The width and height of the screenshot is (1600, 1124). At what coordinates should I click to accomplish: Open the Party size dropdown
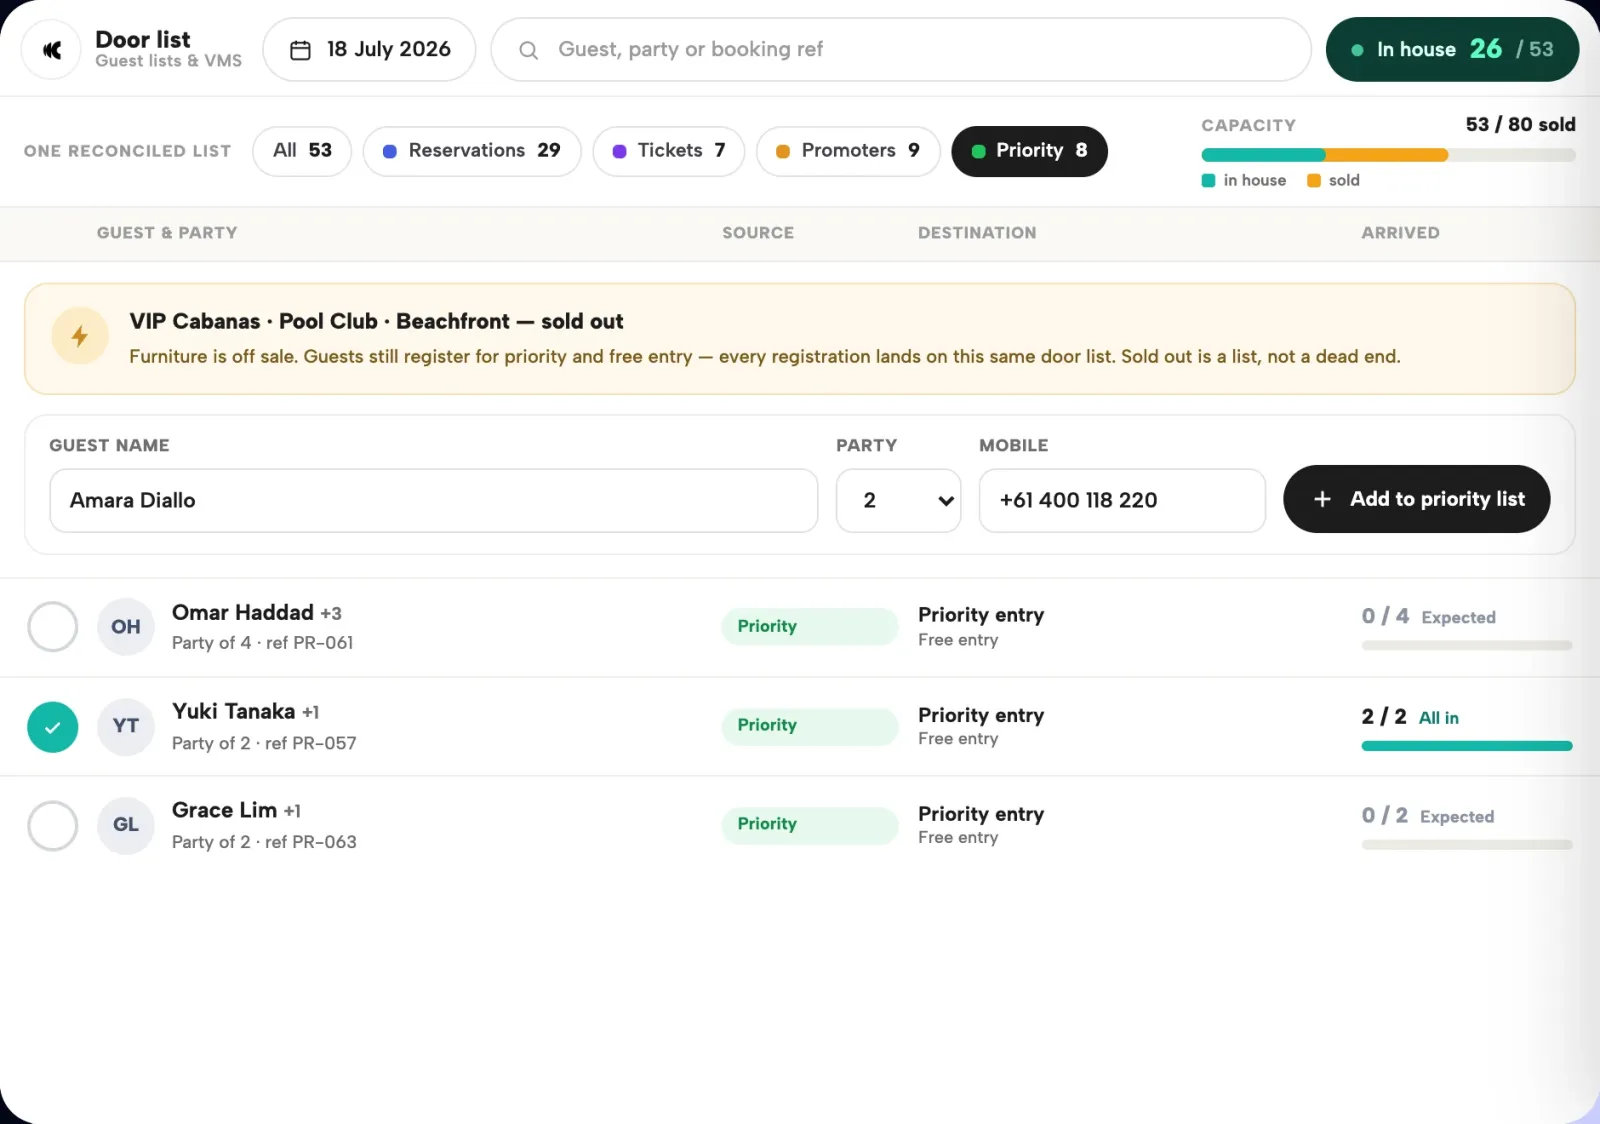[x=899, y=501]
